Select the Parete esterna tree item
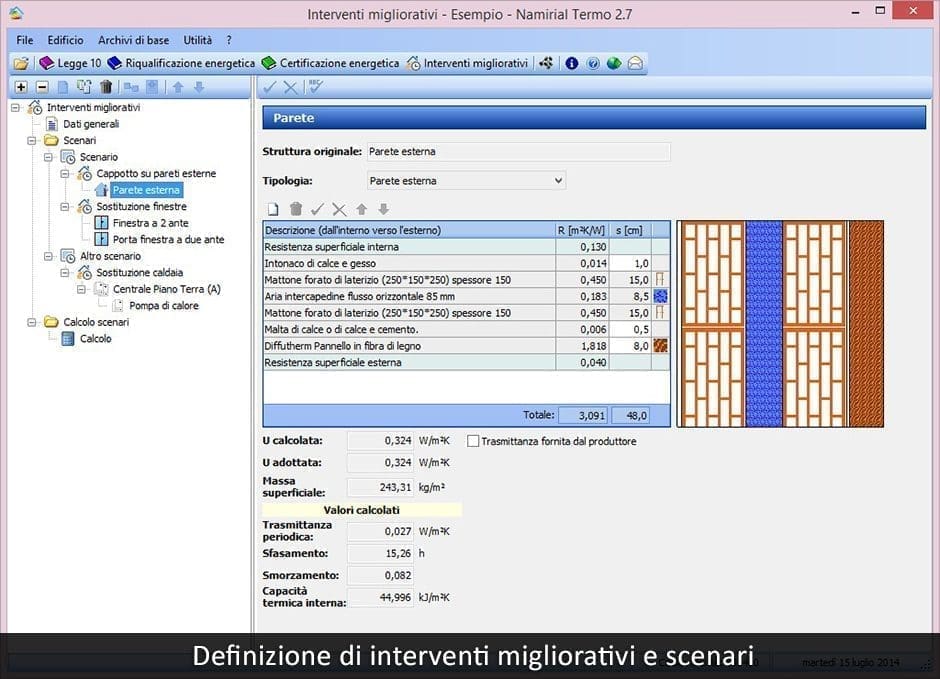The height and width of the screenshot is (679, 940). 147,190
